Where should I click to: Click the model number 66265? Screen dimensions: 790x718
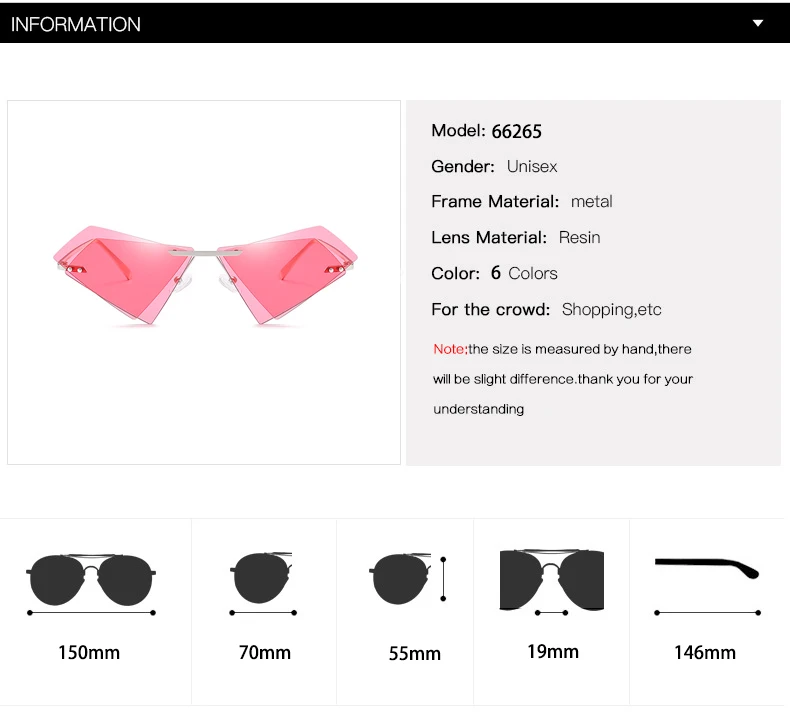pyautogui.click(x=516, y=132)
